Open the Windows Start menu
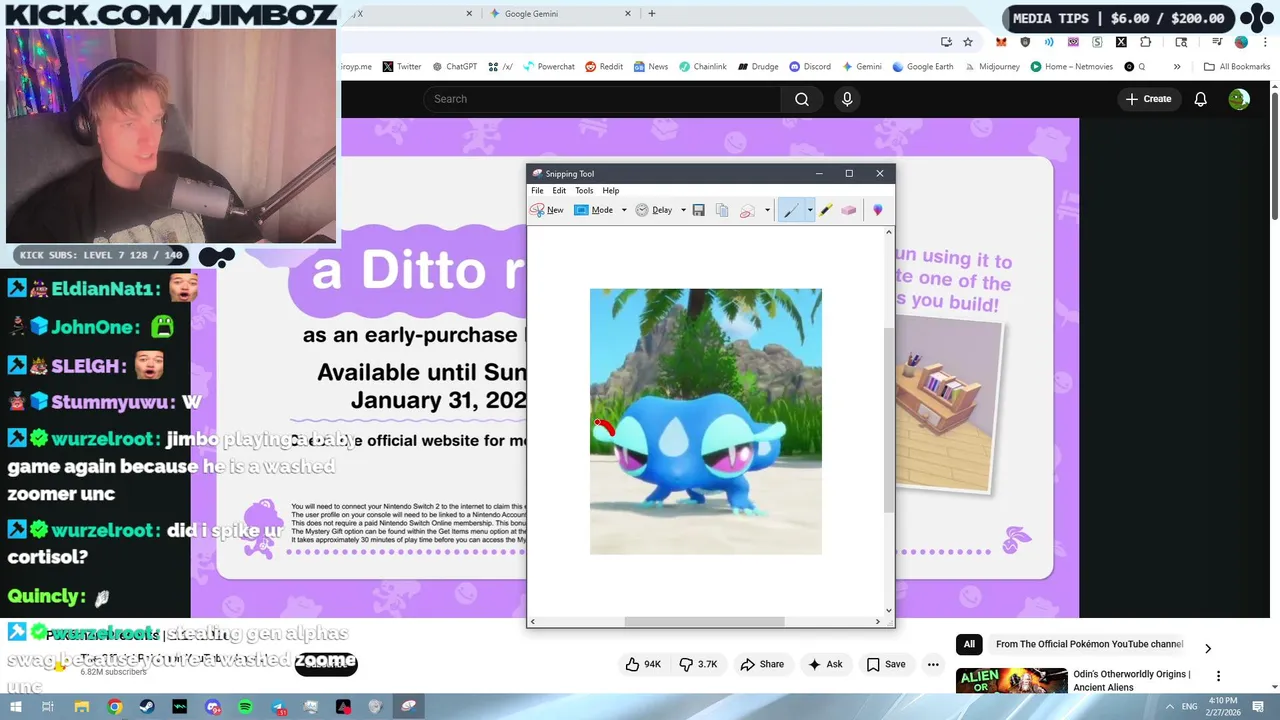 coord(15,707)
